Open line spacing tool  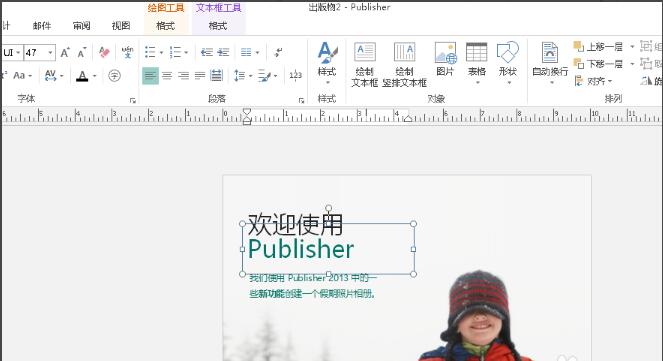click(239, 76)
